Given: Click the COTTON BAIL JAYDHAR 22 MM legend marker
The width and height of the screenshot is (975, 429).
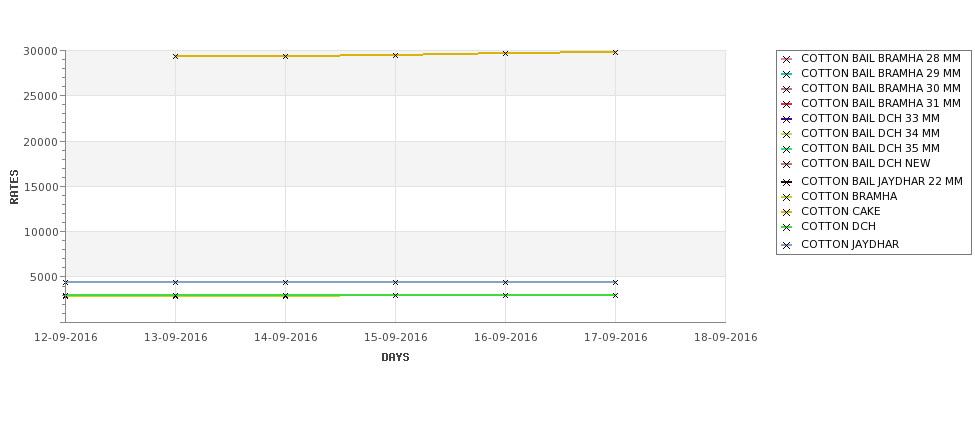Looking at the screenshot, I should pos(786,182).
